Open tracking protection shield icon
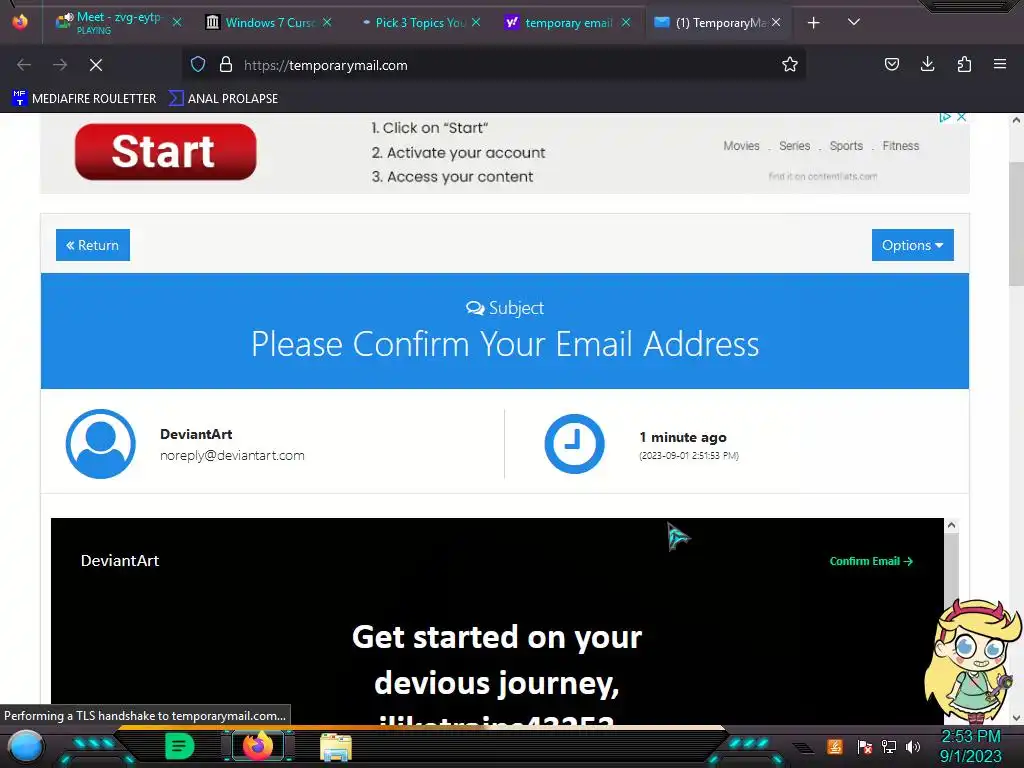Image resolution: width=1024 pixels, height=768 pixels. [198, 65]
